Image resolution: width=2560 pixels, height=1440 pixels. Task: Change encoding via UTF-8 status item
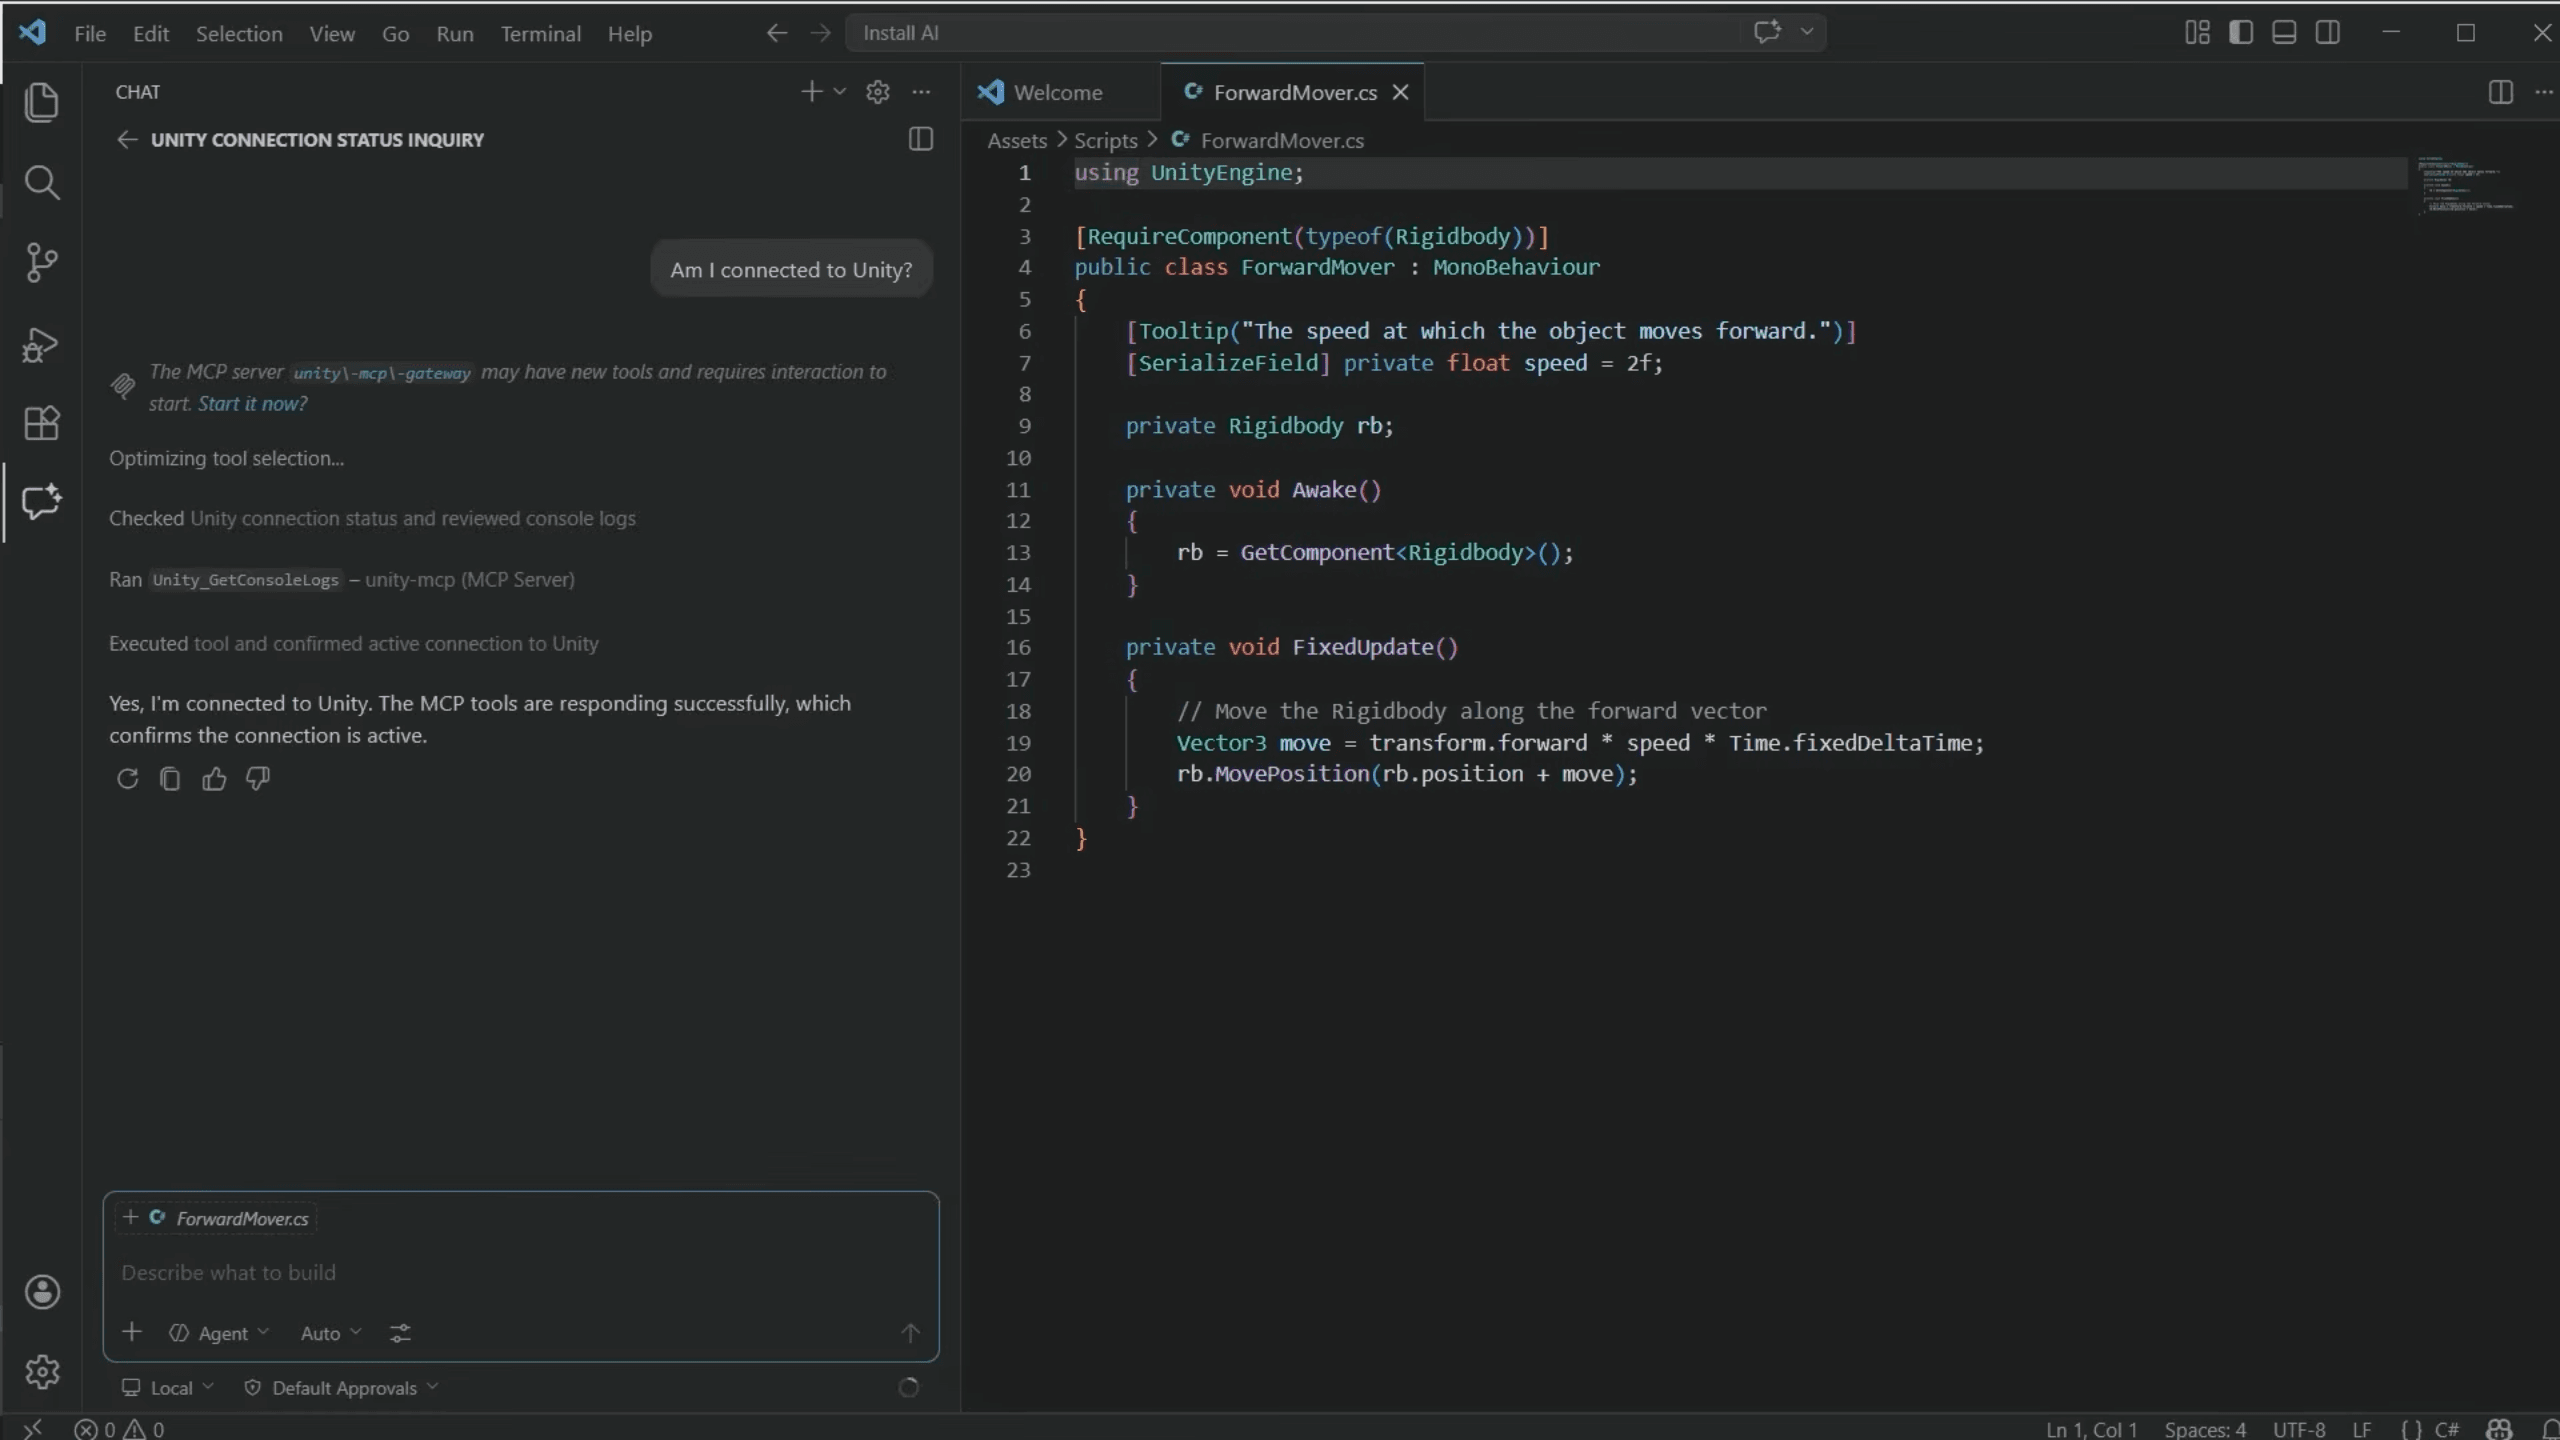2299,1429
